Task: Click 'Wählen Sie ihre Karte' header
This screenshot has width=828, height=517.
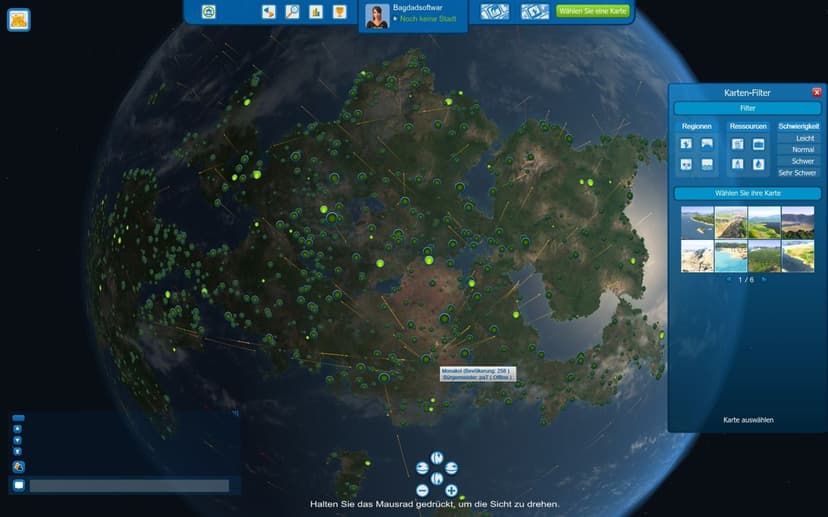Action: point(747,193)
